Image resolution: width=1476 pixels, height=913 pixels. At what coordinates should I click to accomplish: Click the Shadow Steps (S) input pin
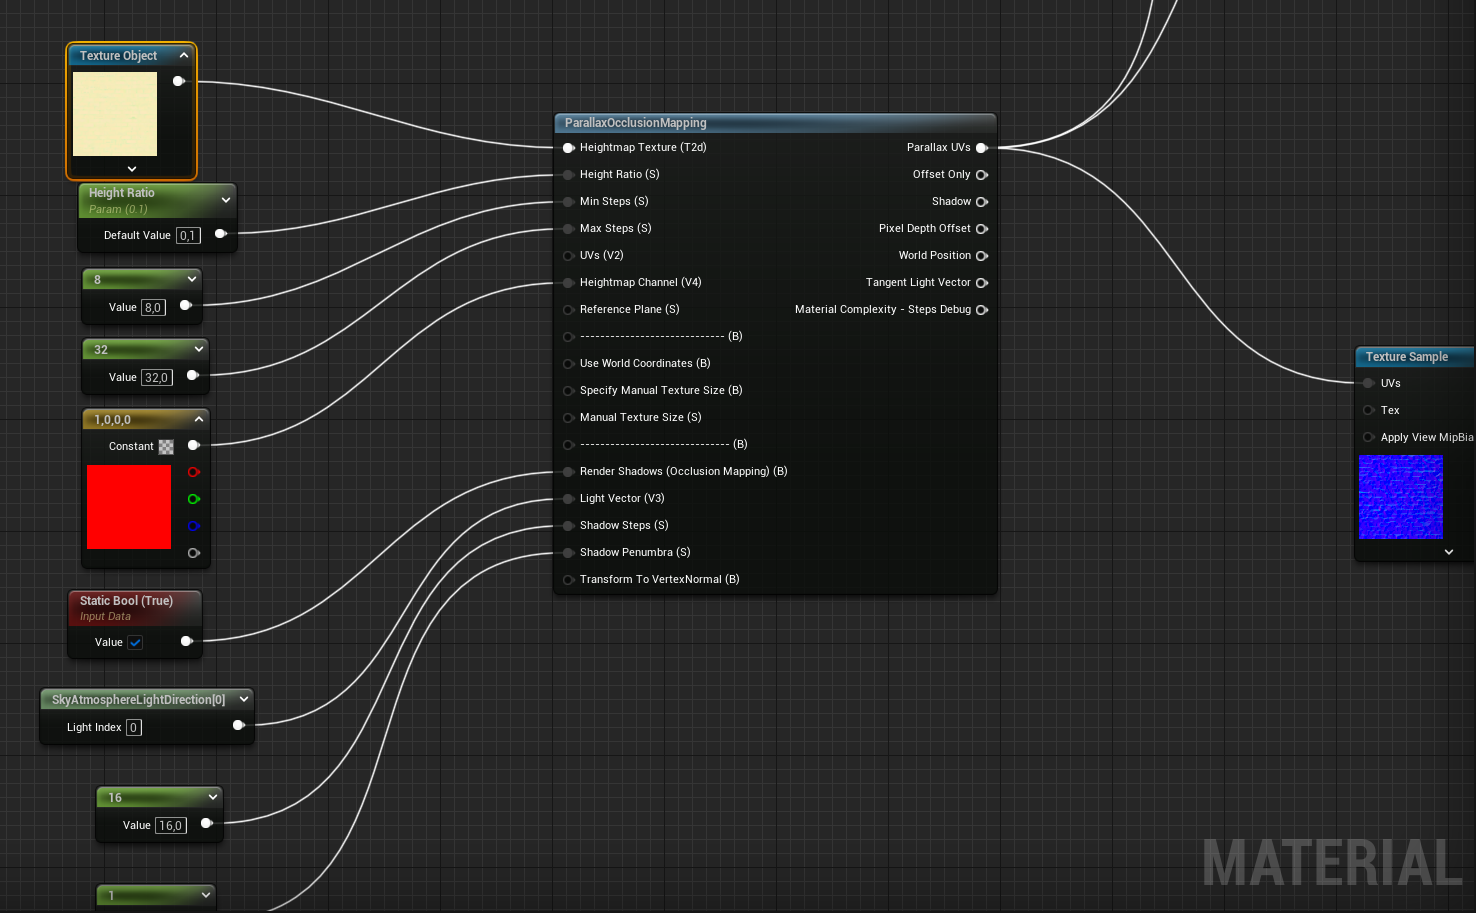pos(568,526)
